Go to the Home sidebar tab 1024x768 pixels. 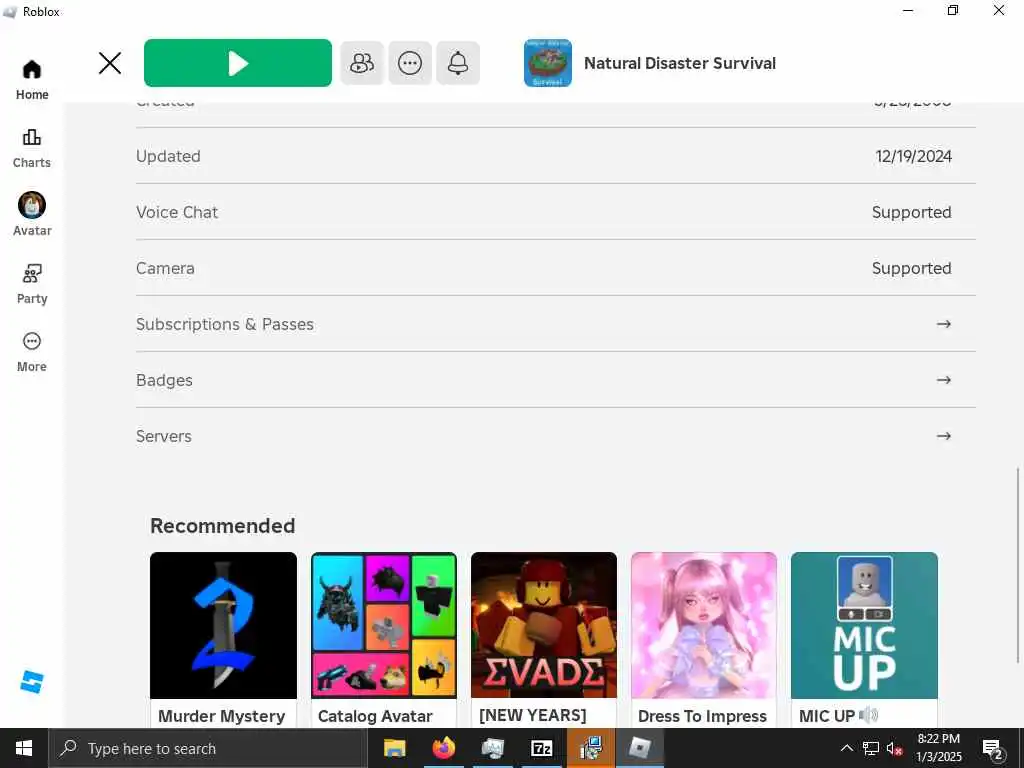point(31,80)
